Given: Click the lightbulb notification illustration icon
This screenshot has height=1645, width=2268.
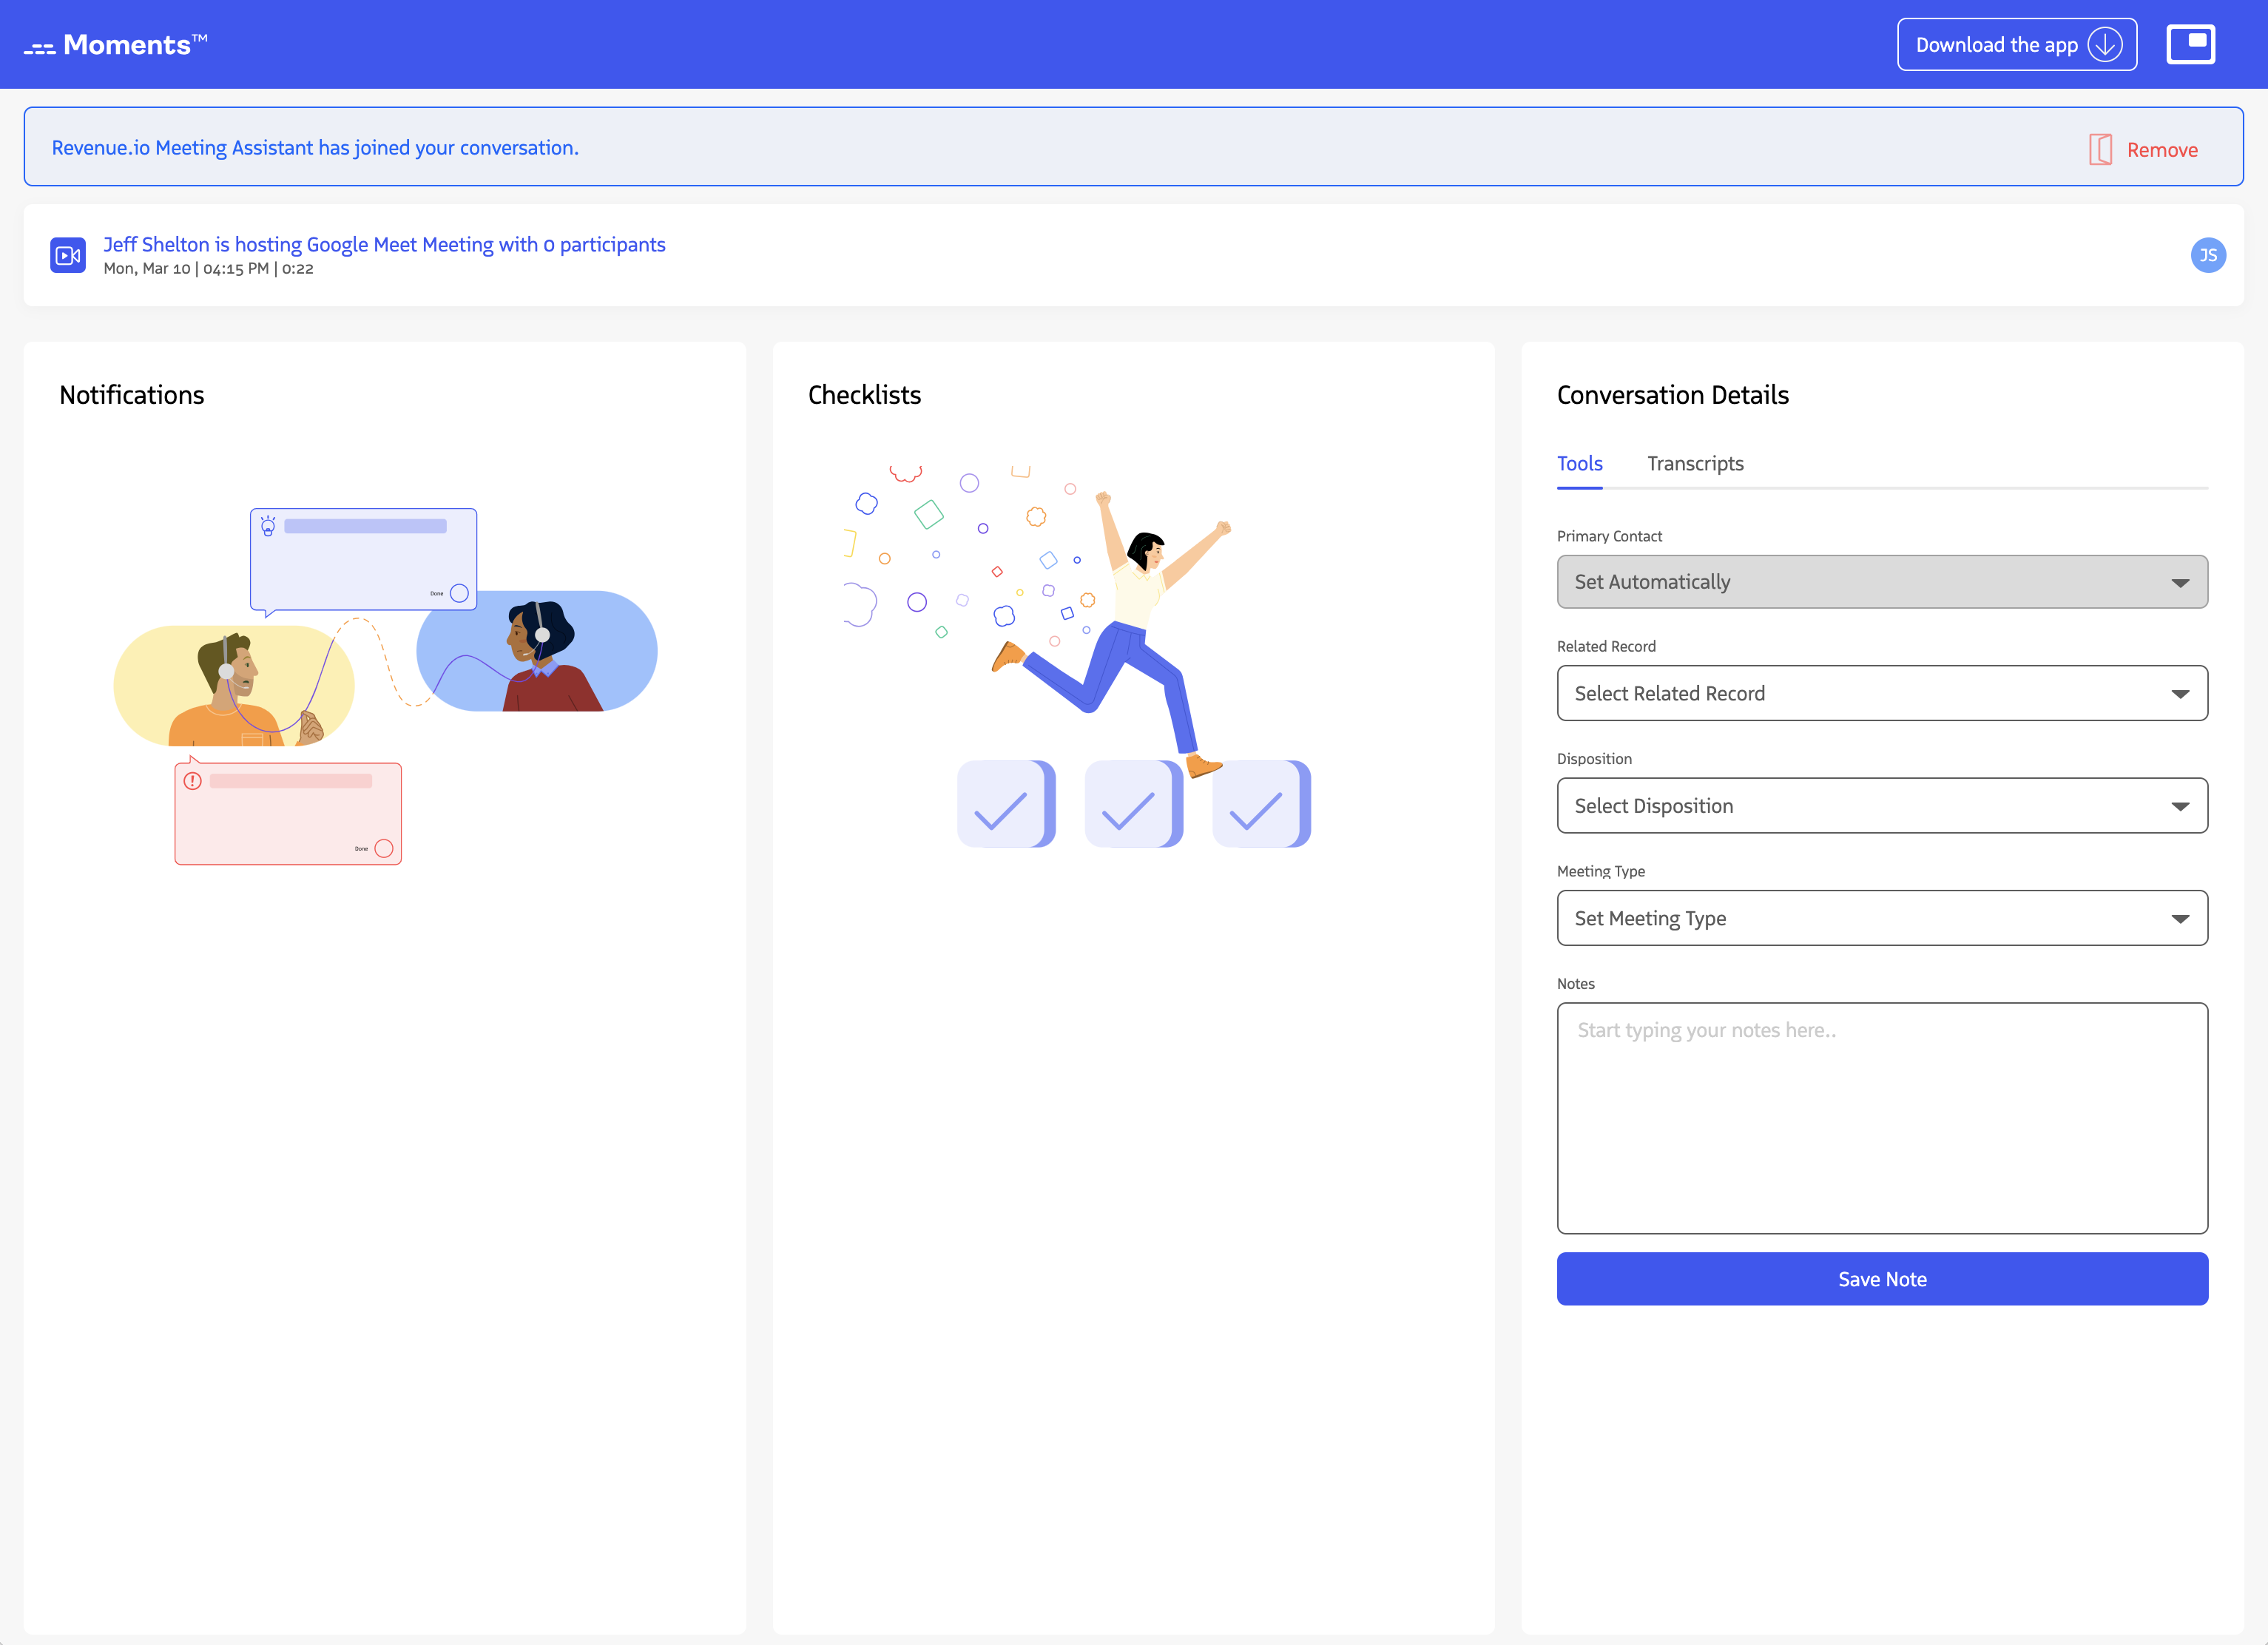Looking at the screenshot, I should 268,526.
